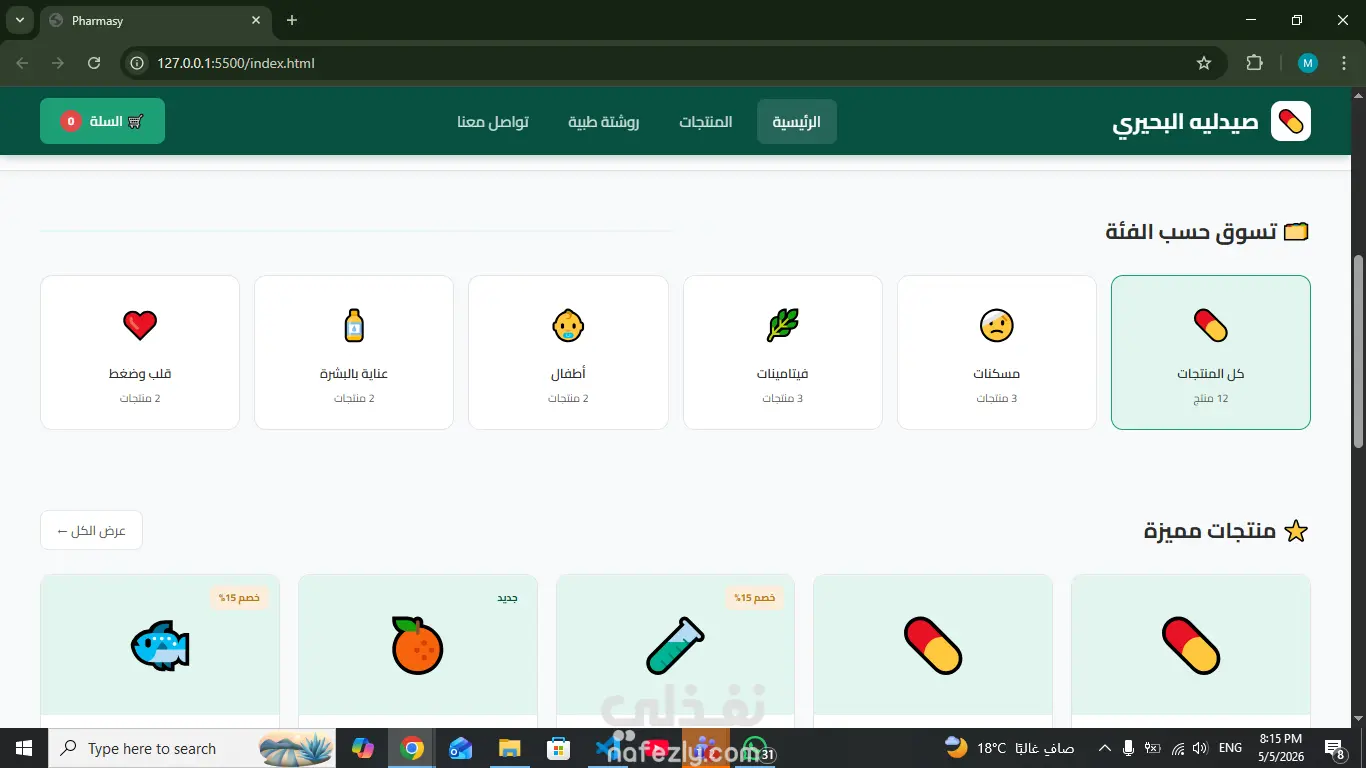Open Outlook from the taskbar

(x=460, y=748)
